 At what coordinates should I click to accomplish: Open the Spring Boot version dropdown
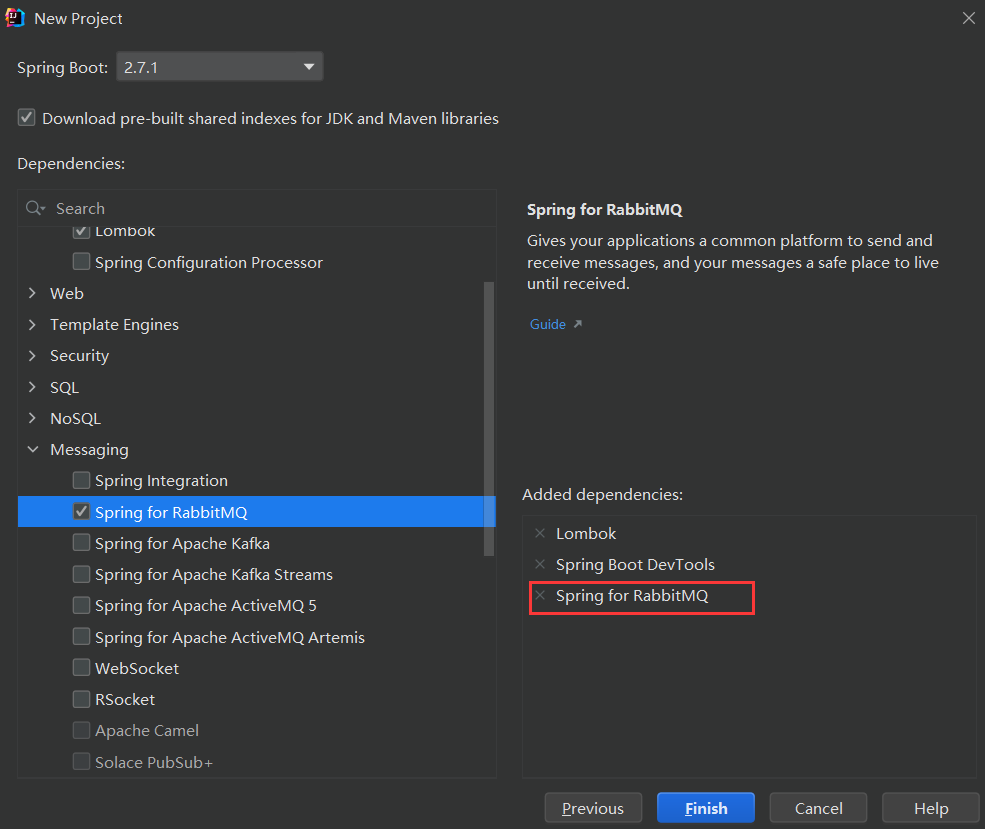(x=220, y=67)
